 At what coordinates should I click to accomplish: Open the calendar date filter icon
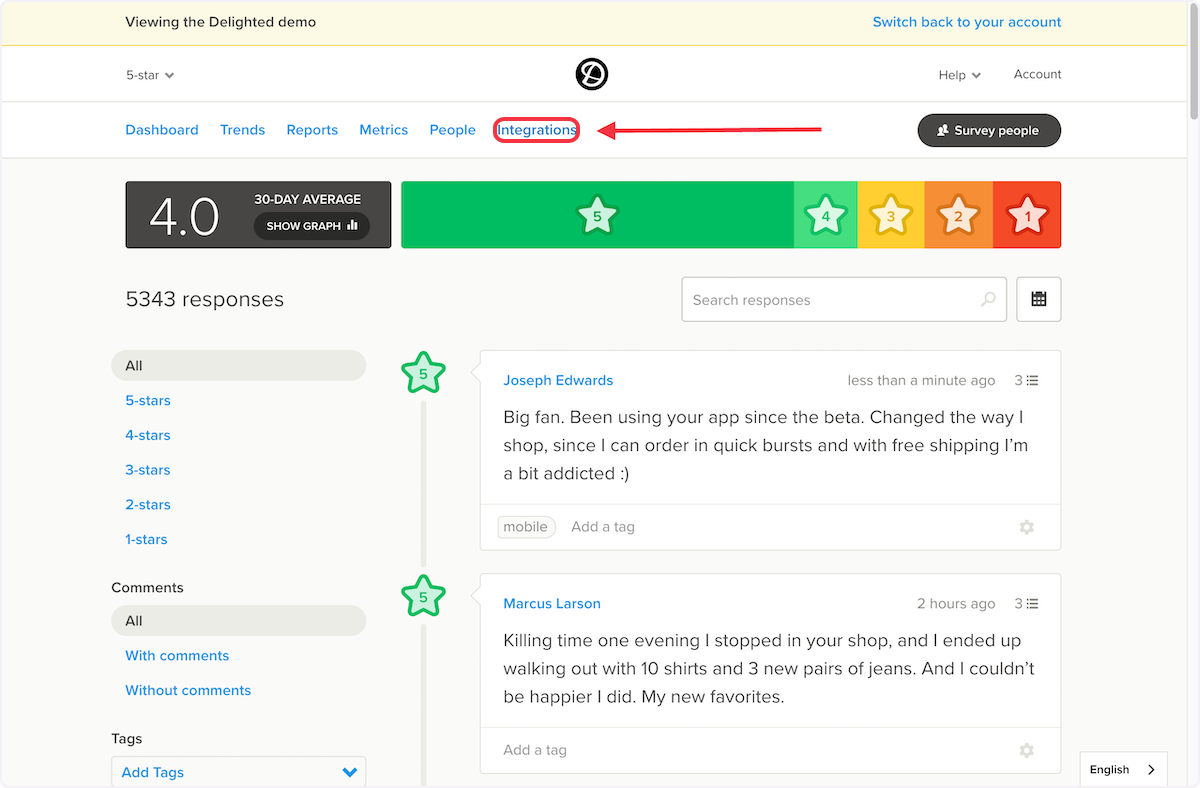(1039, 299)
